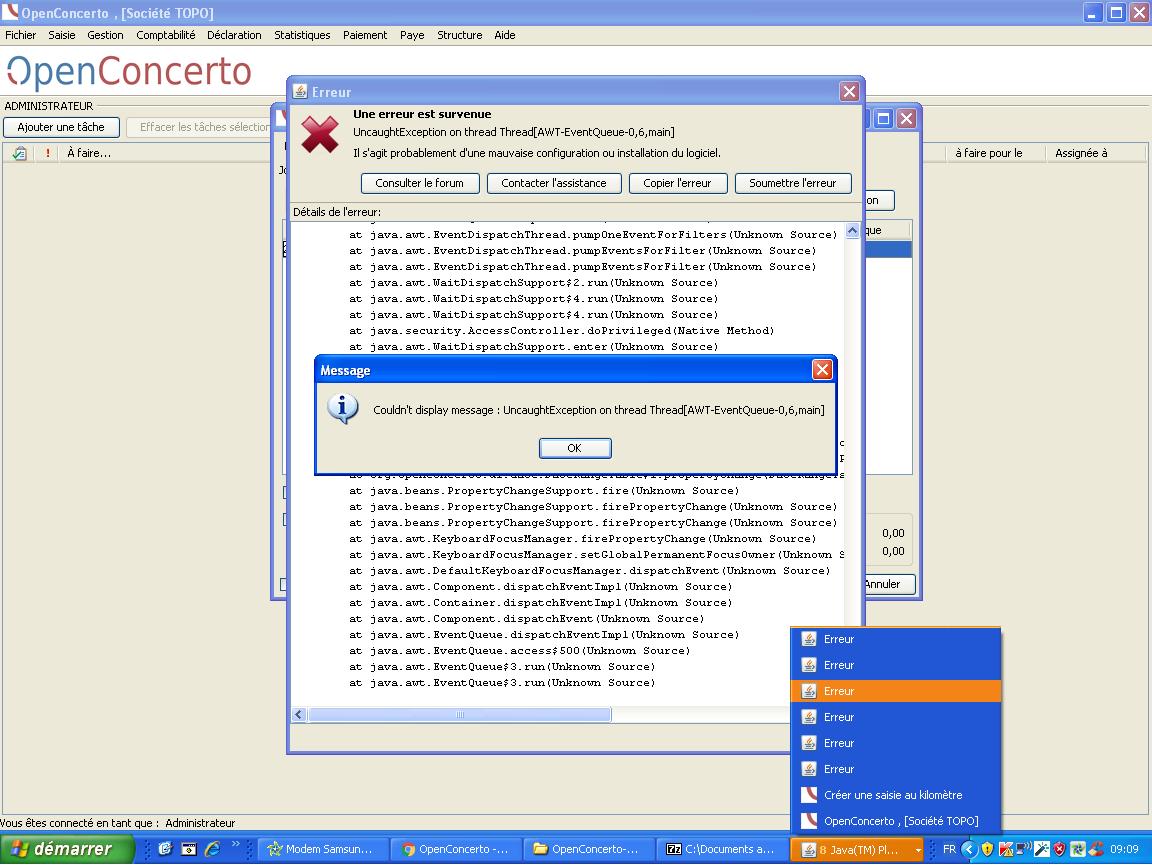Click the Consulter le forum button
Screen dimensions: 1152x866
click(420, 183)
